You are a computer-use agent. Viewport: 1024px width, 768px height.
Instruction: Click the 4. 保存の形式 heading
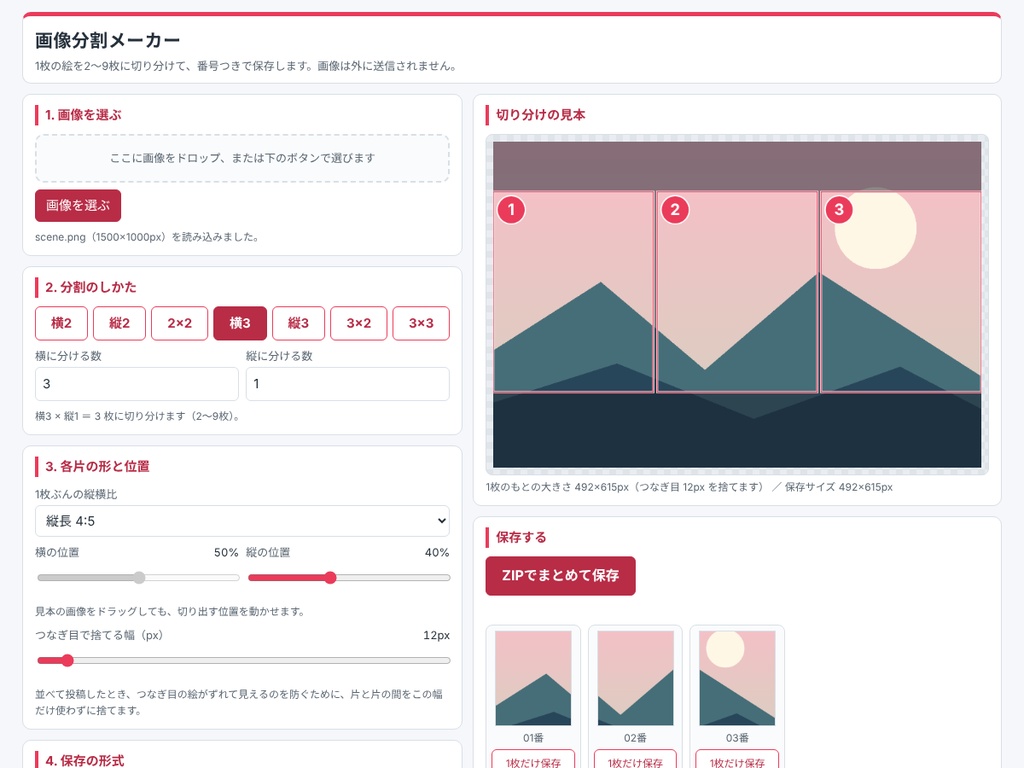pyautogui.click(x=85, y=761)
